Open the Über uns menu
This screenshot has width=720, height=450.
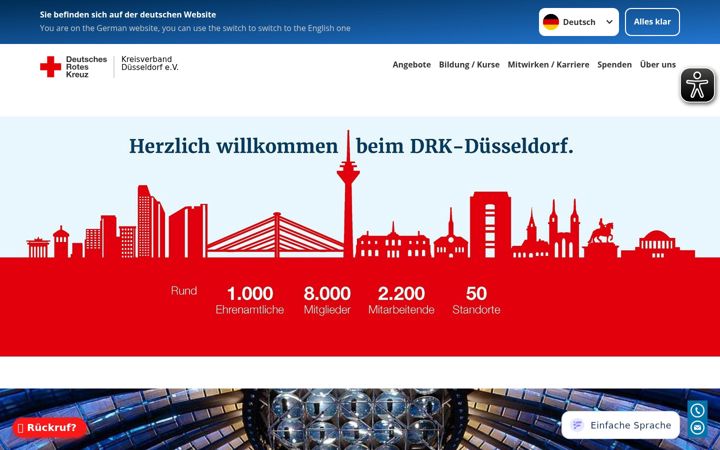[658, 65]
